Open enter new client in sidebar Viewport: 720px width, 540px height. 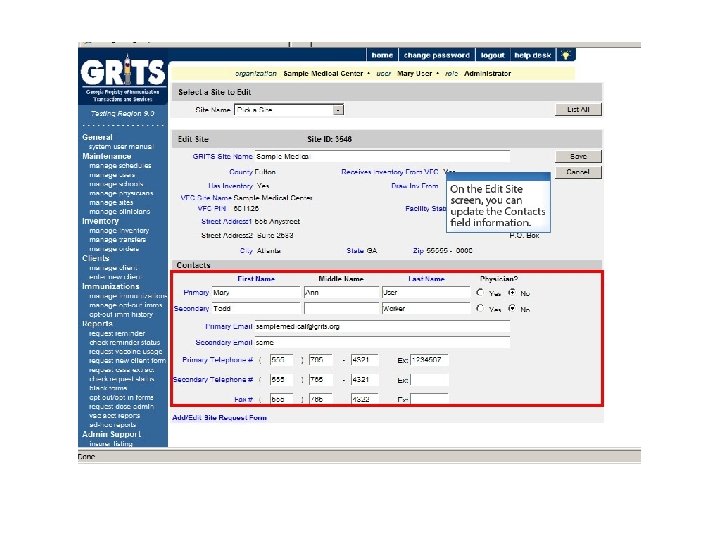click(115, 277)
